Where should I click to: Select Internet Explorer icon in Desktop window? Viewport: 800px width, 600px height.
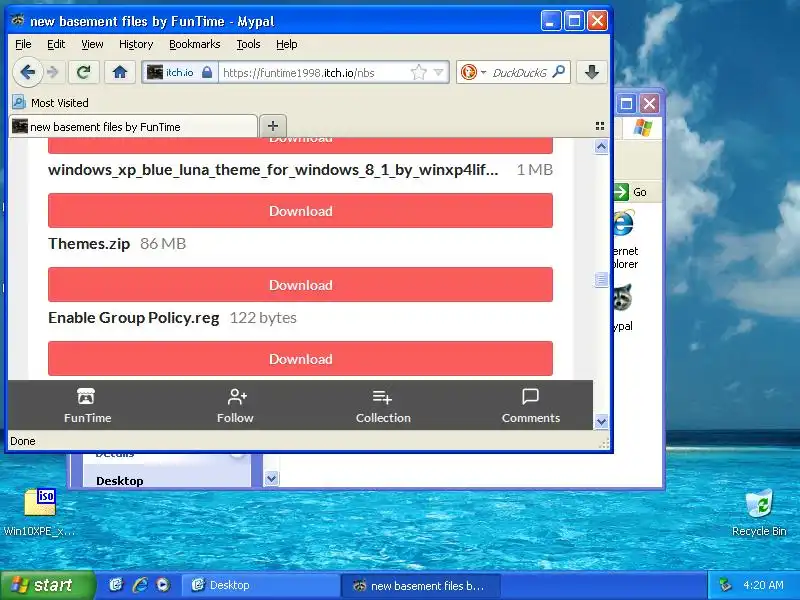point(623,223)
